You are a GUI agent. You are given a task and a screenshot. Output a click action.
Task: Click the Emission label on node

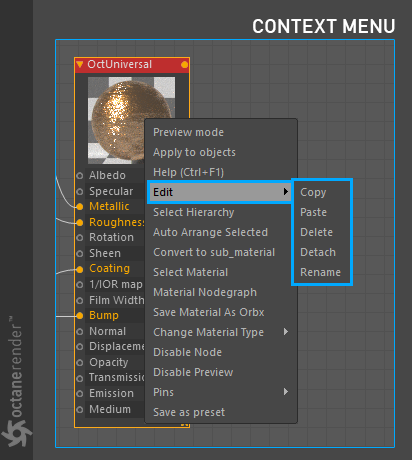pyautogui.click(x=111, y=394)
